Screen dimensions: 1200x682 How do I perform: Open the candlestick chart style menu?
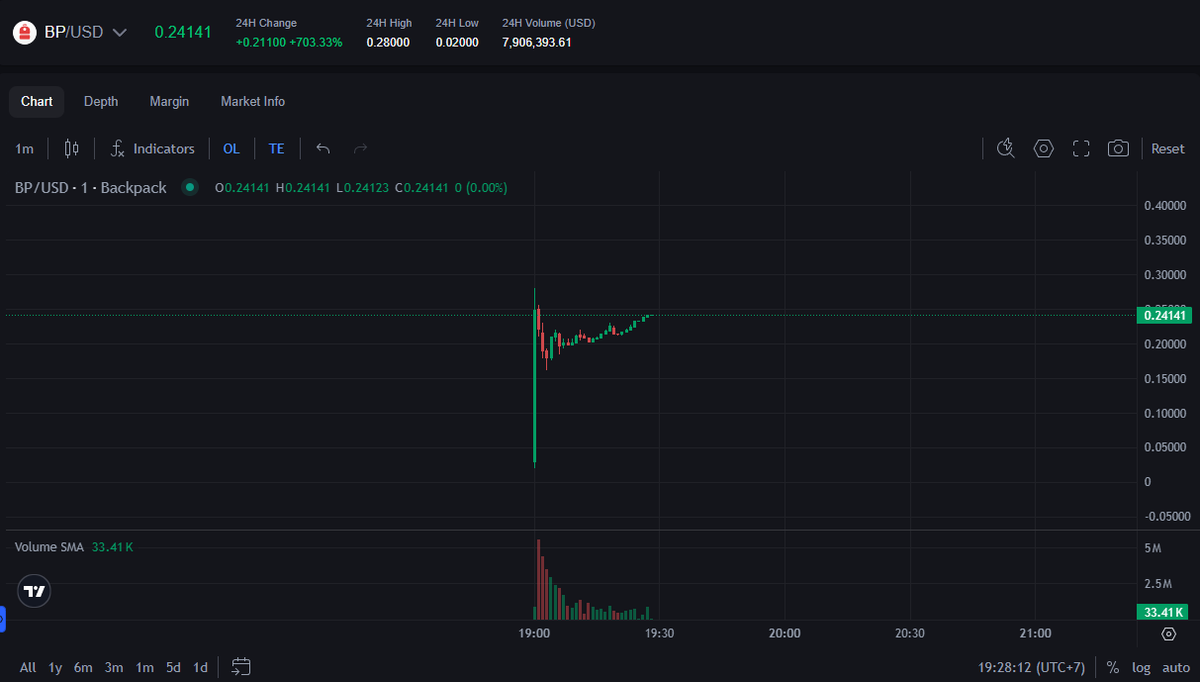coord(71,148)
